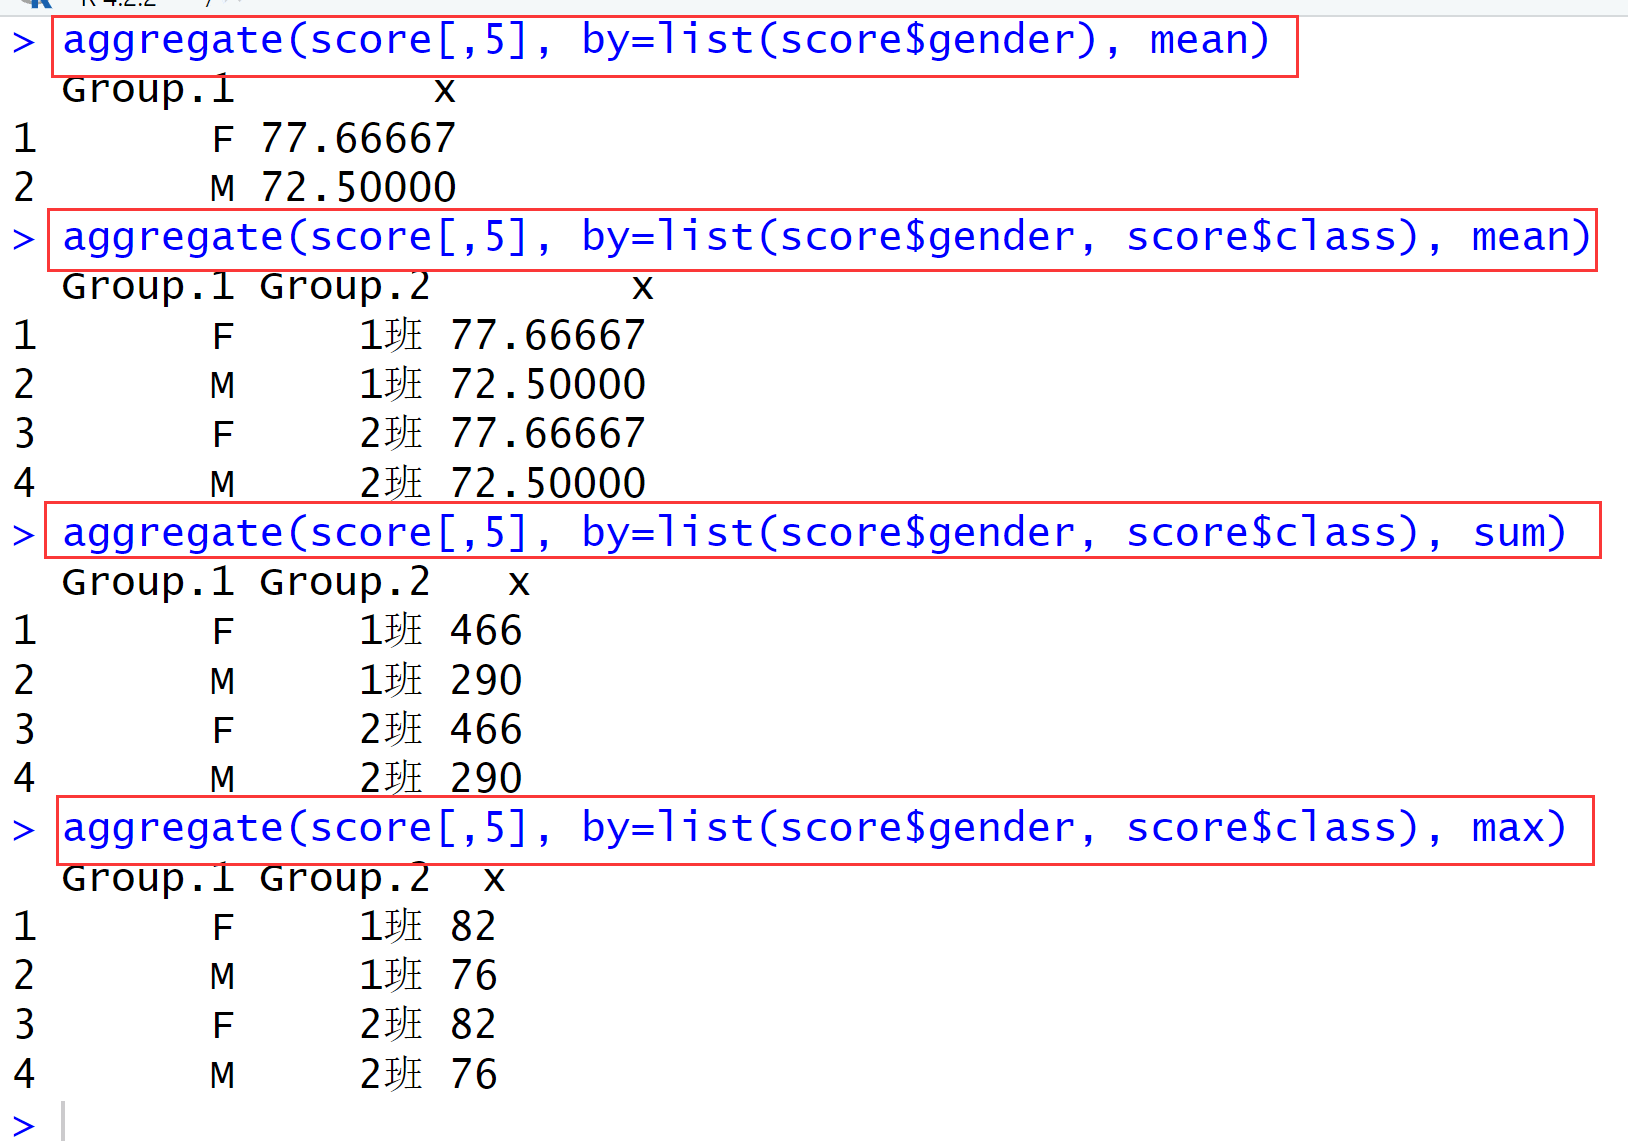Click the 76 value in the M 1班 row
This screenshot has height=1141, width=1628.
[x=473, y=975]
